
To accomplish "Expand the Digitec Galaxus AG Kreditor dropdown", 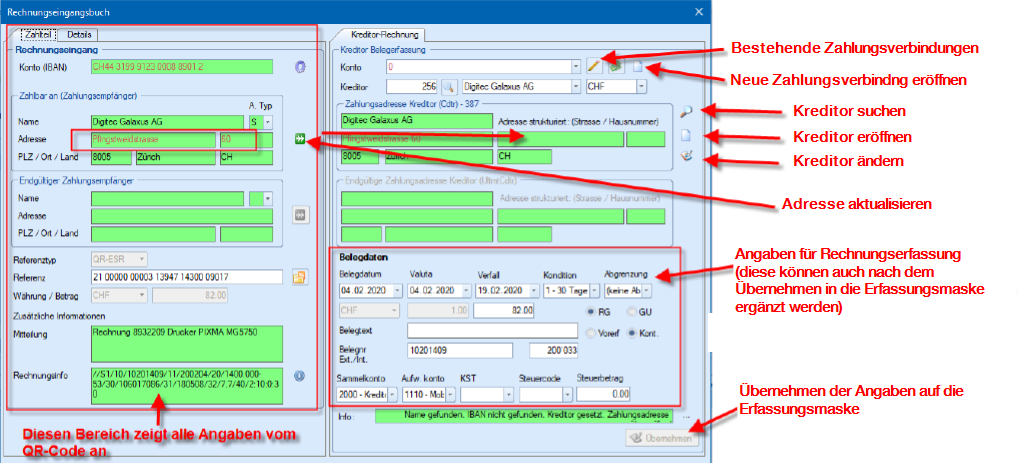I will point(576,86).
